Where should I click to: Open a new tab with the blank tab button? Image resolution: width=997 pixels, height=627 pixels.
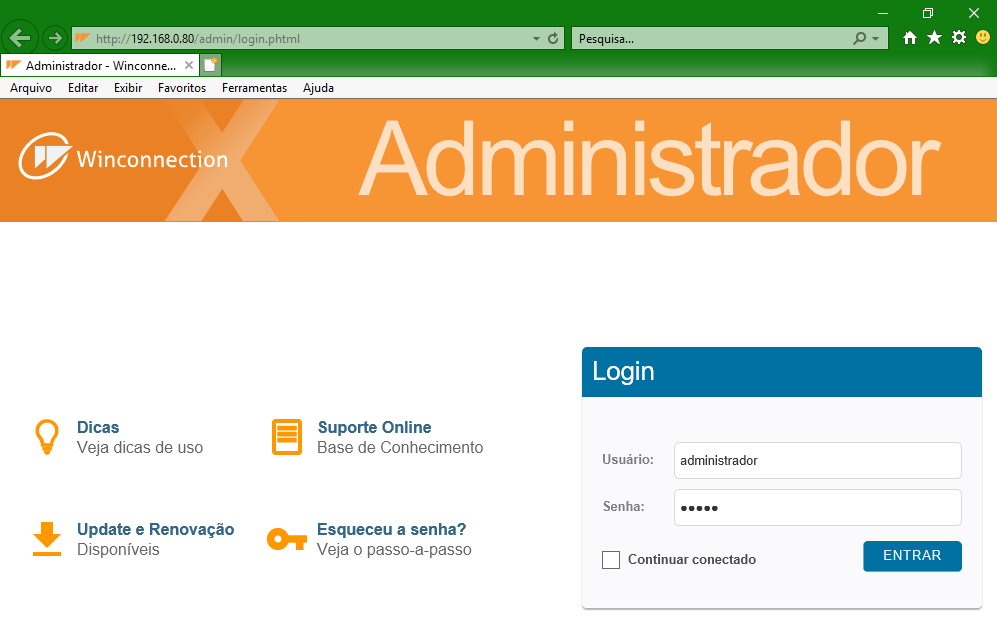pyautogui.click(x=210, y=65)
